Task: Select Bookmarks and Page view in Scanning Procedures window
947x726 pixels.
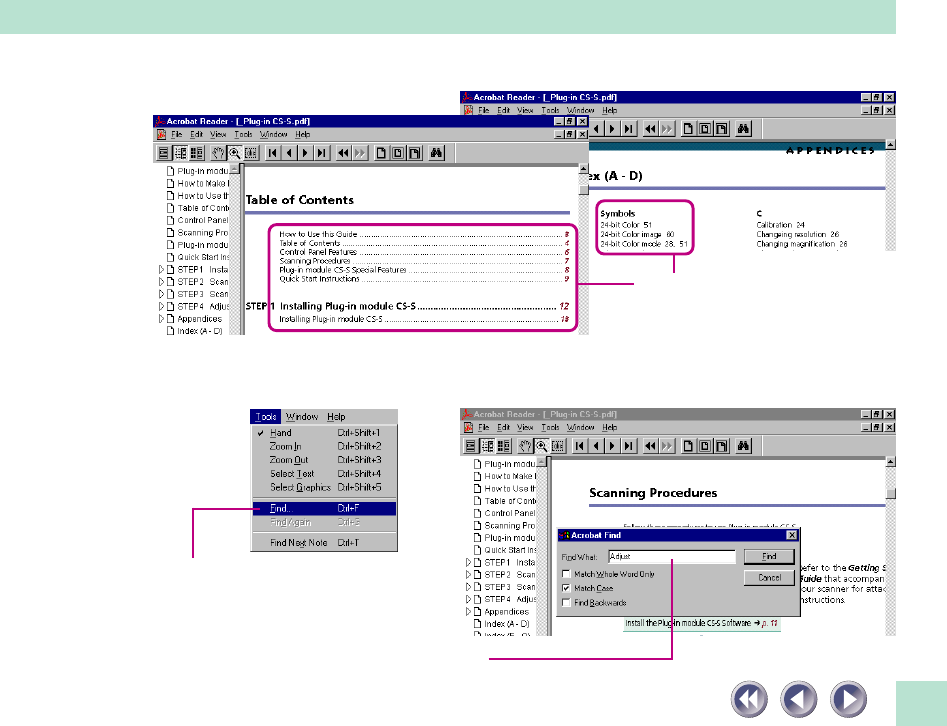Action: (x=487, y=446)
